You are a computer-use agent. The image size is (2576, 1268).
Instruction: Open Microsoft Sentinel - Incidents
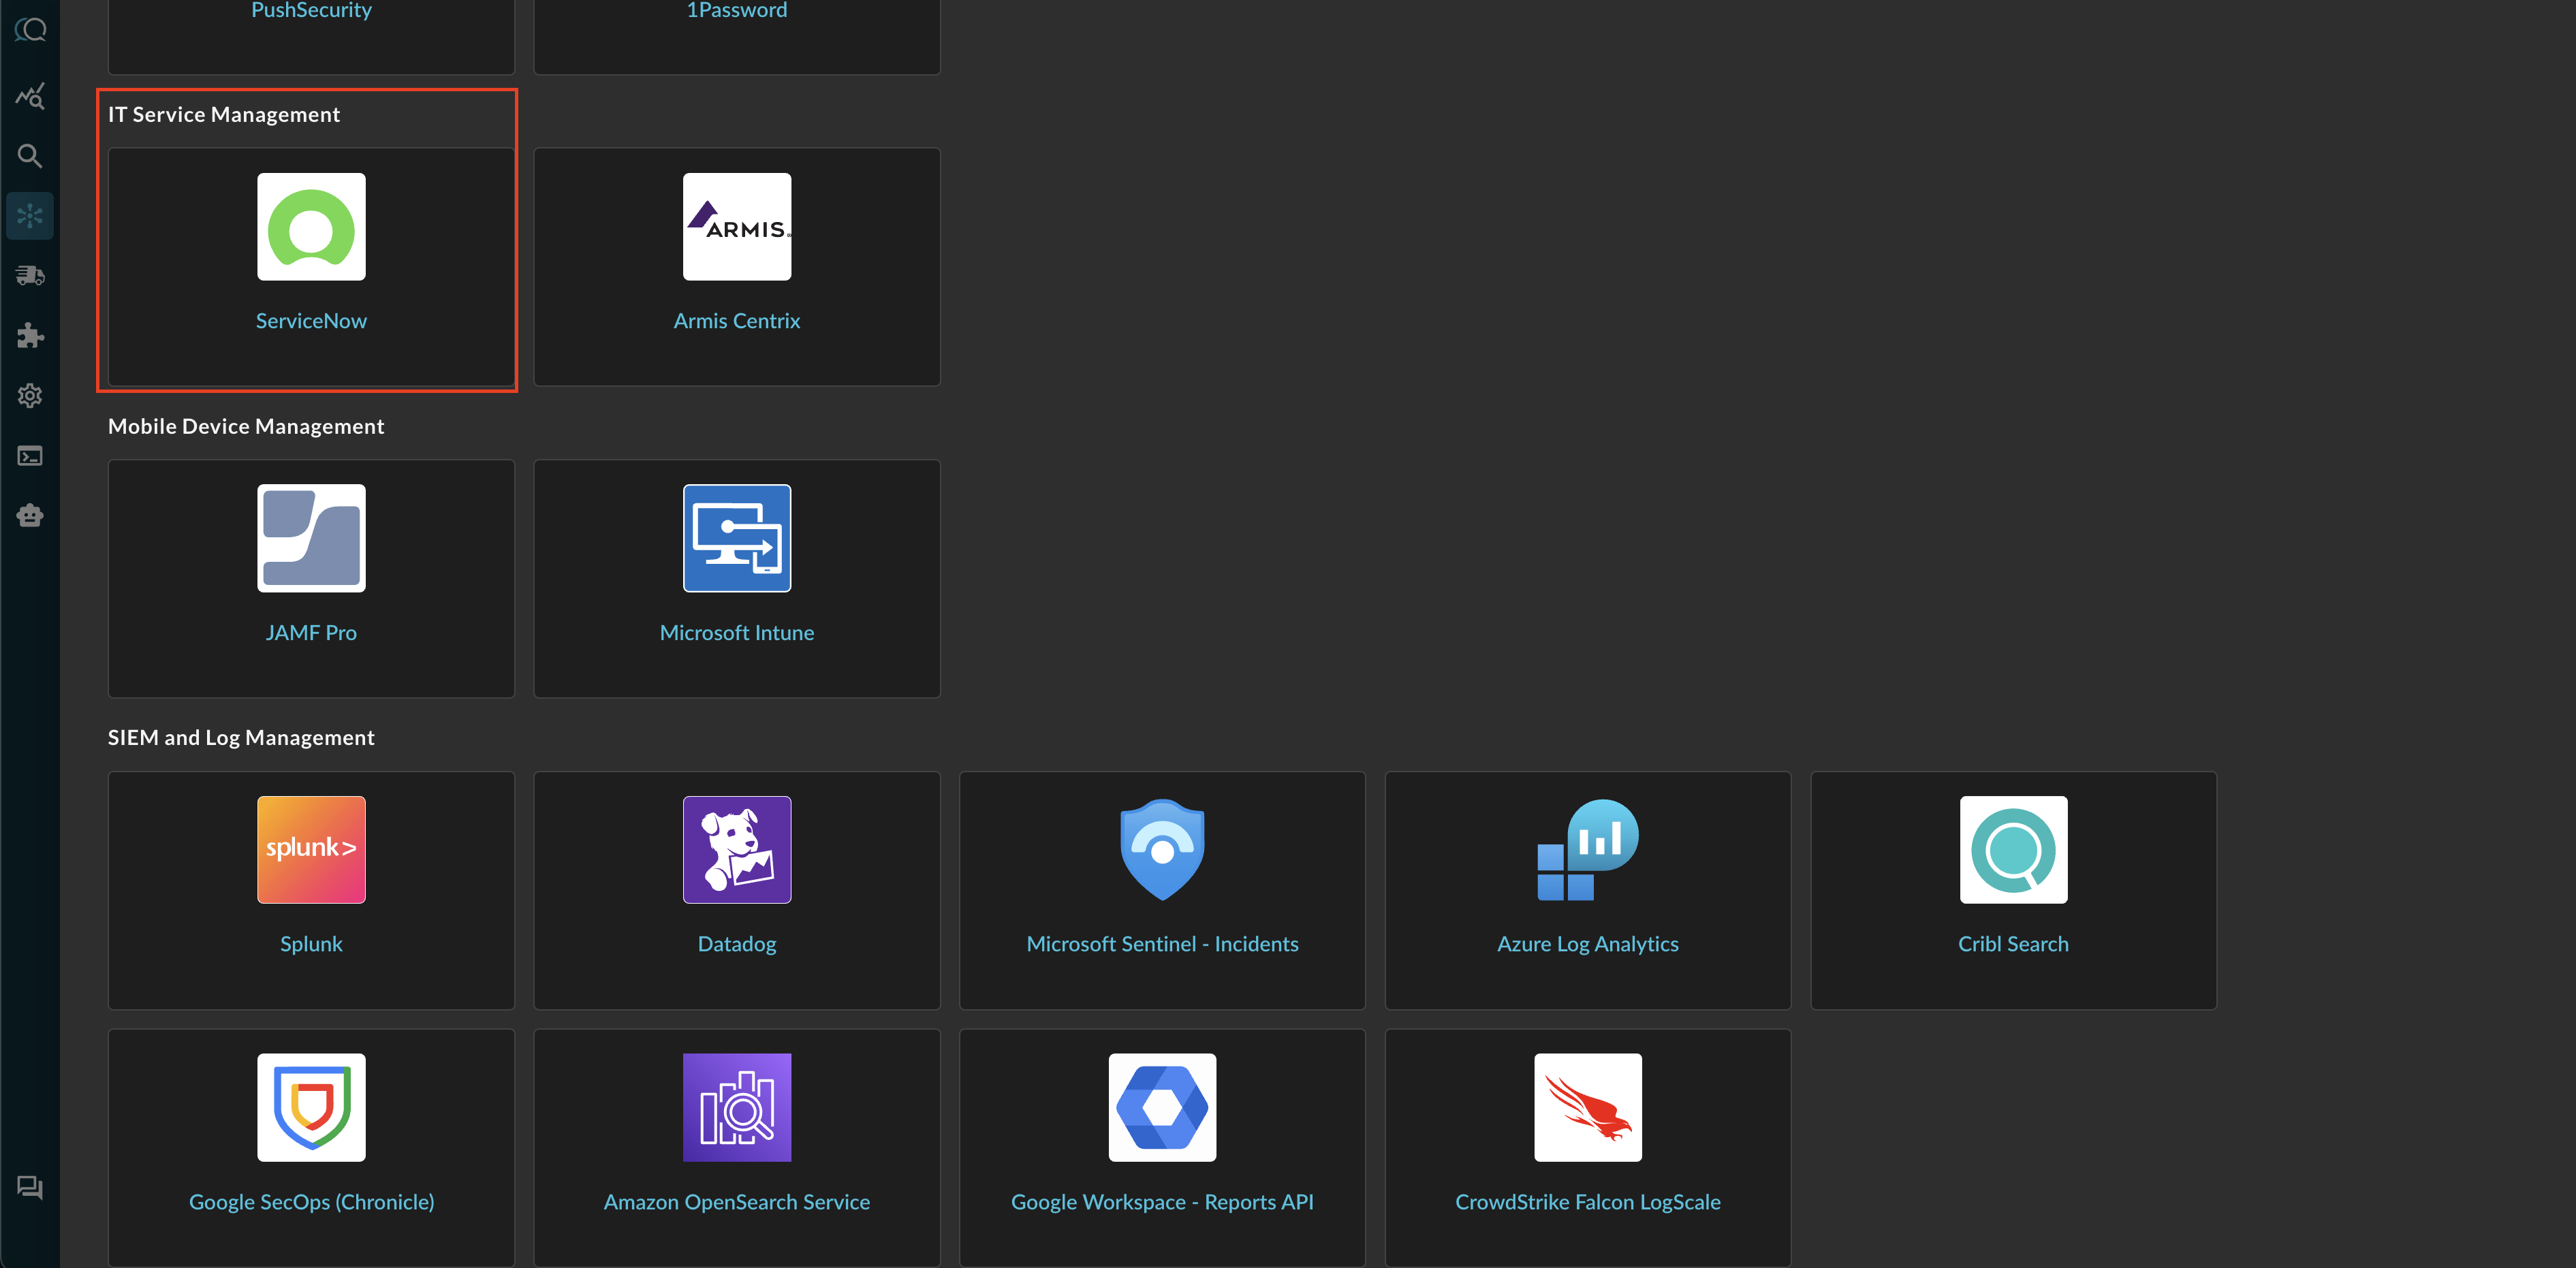tap(1162, 943)
